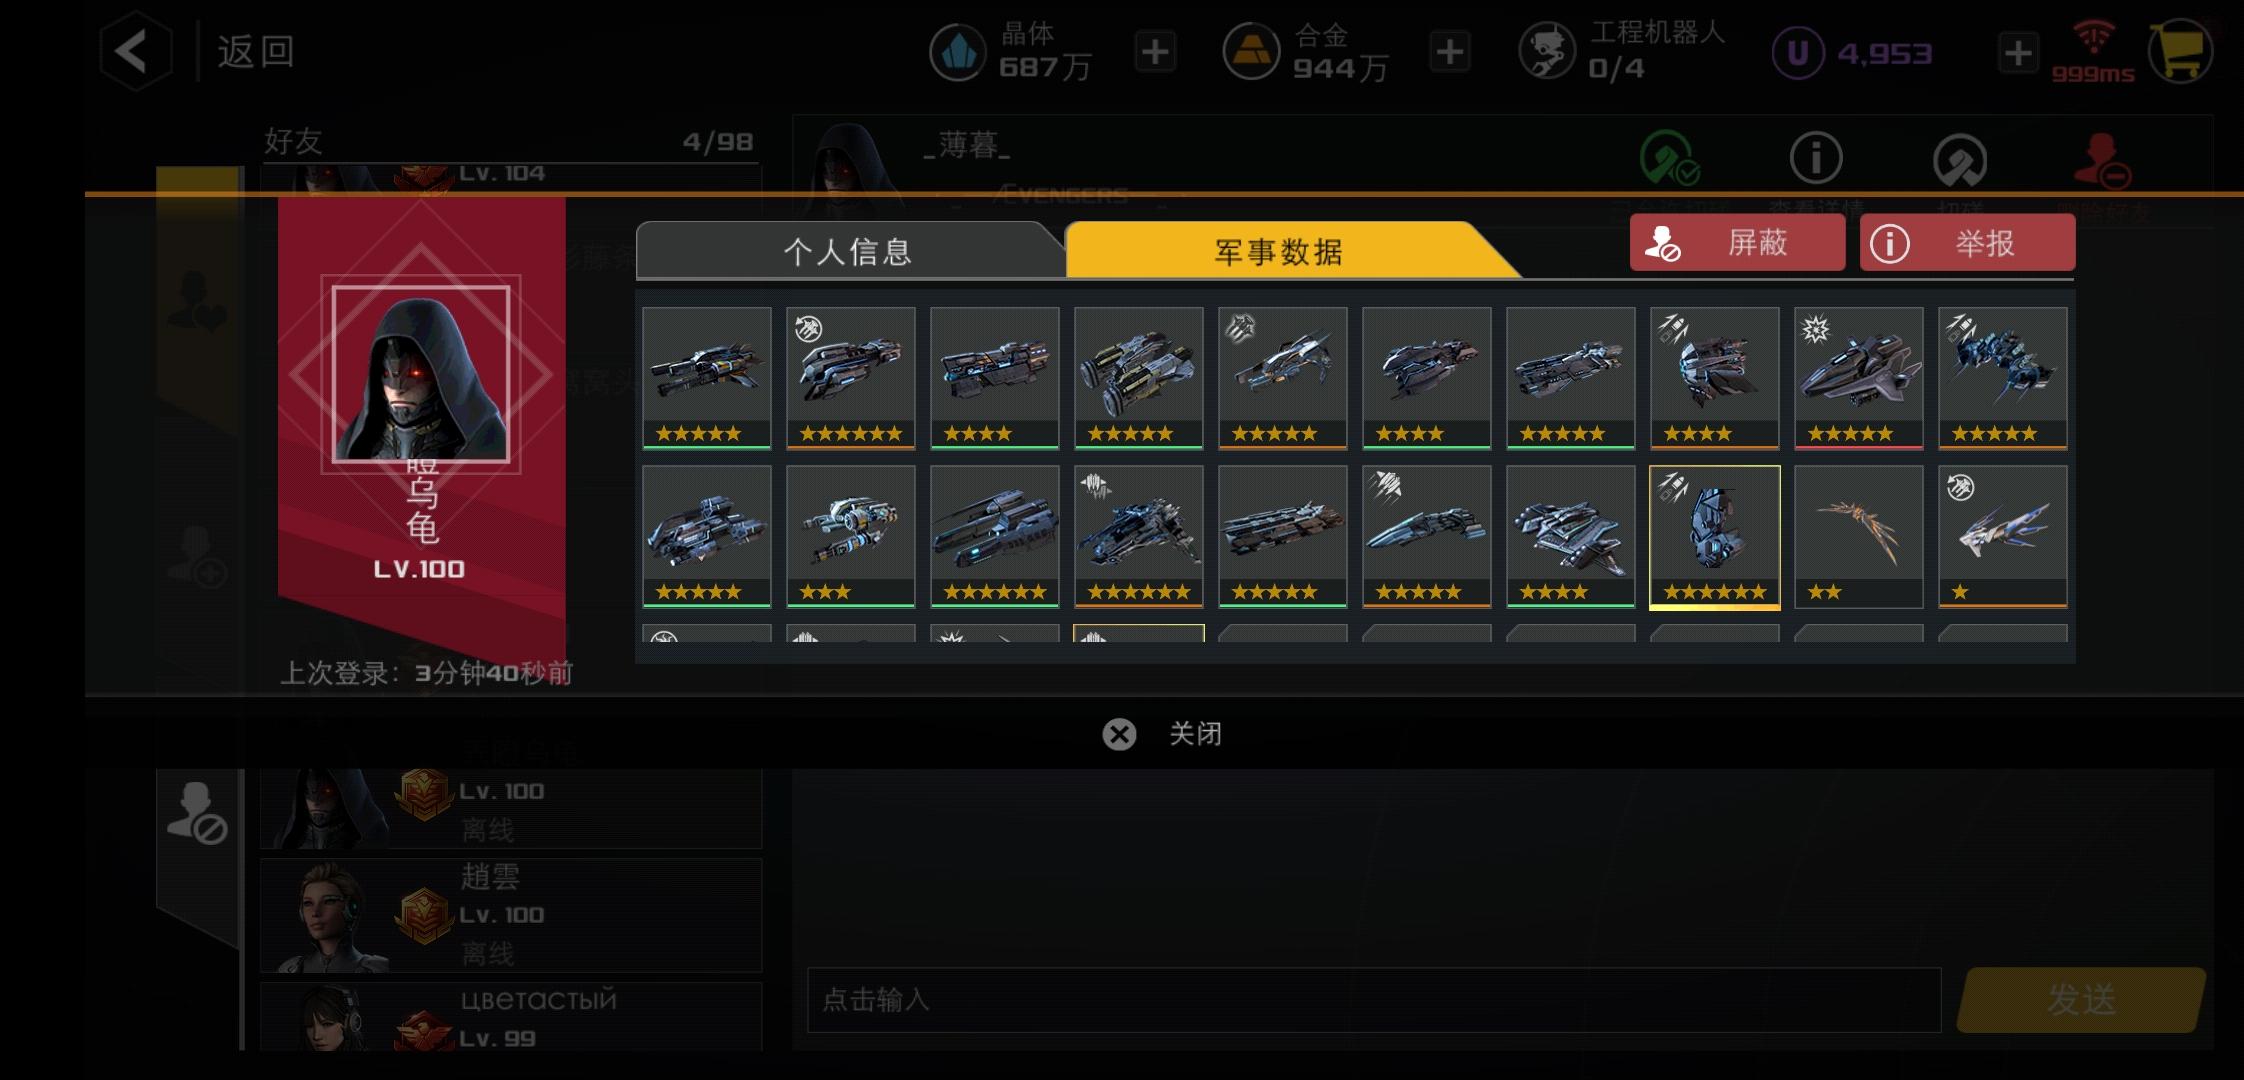
Task: Report the player using 举报 button
Action: [x=1967, y=243]
